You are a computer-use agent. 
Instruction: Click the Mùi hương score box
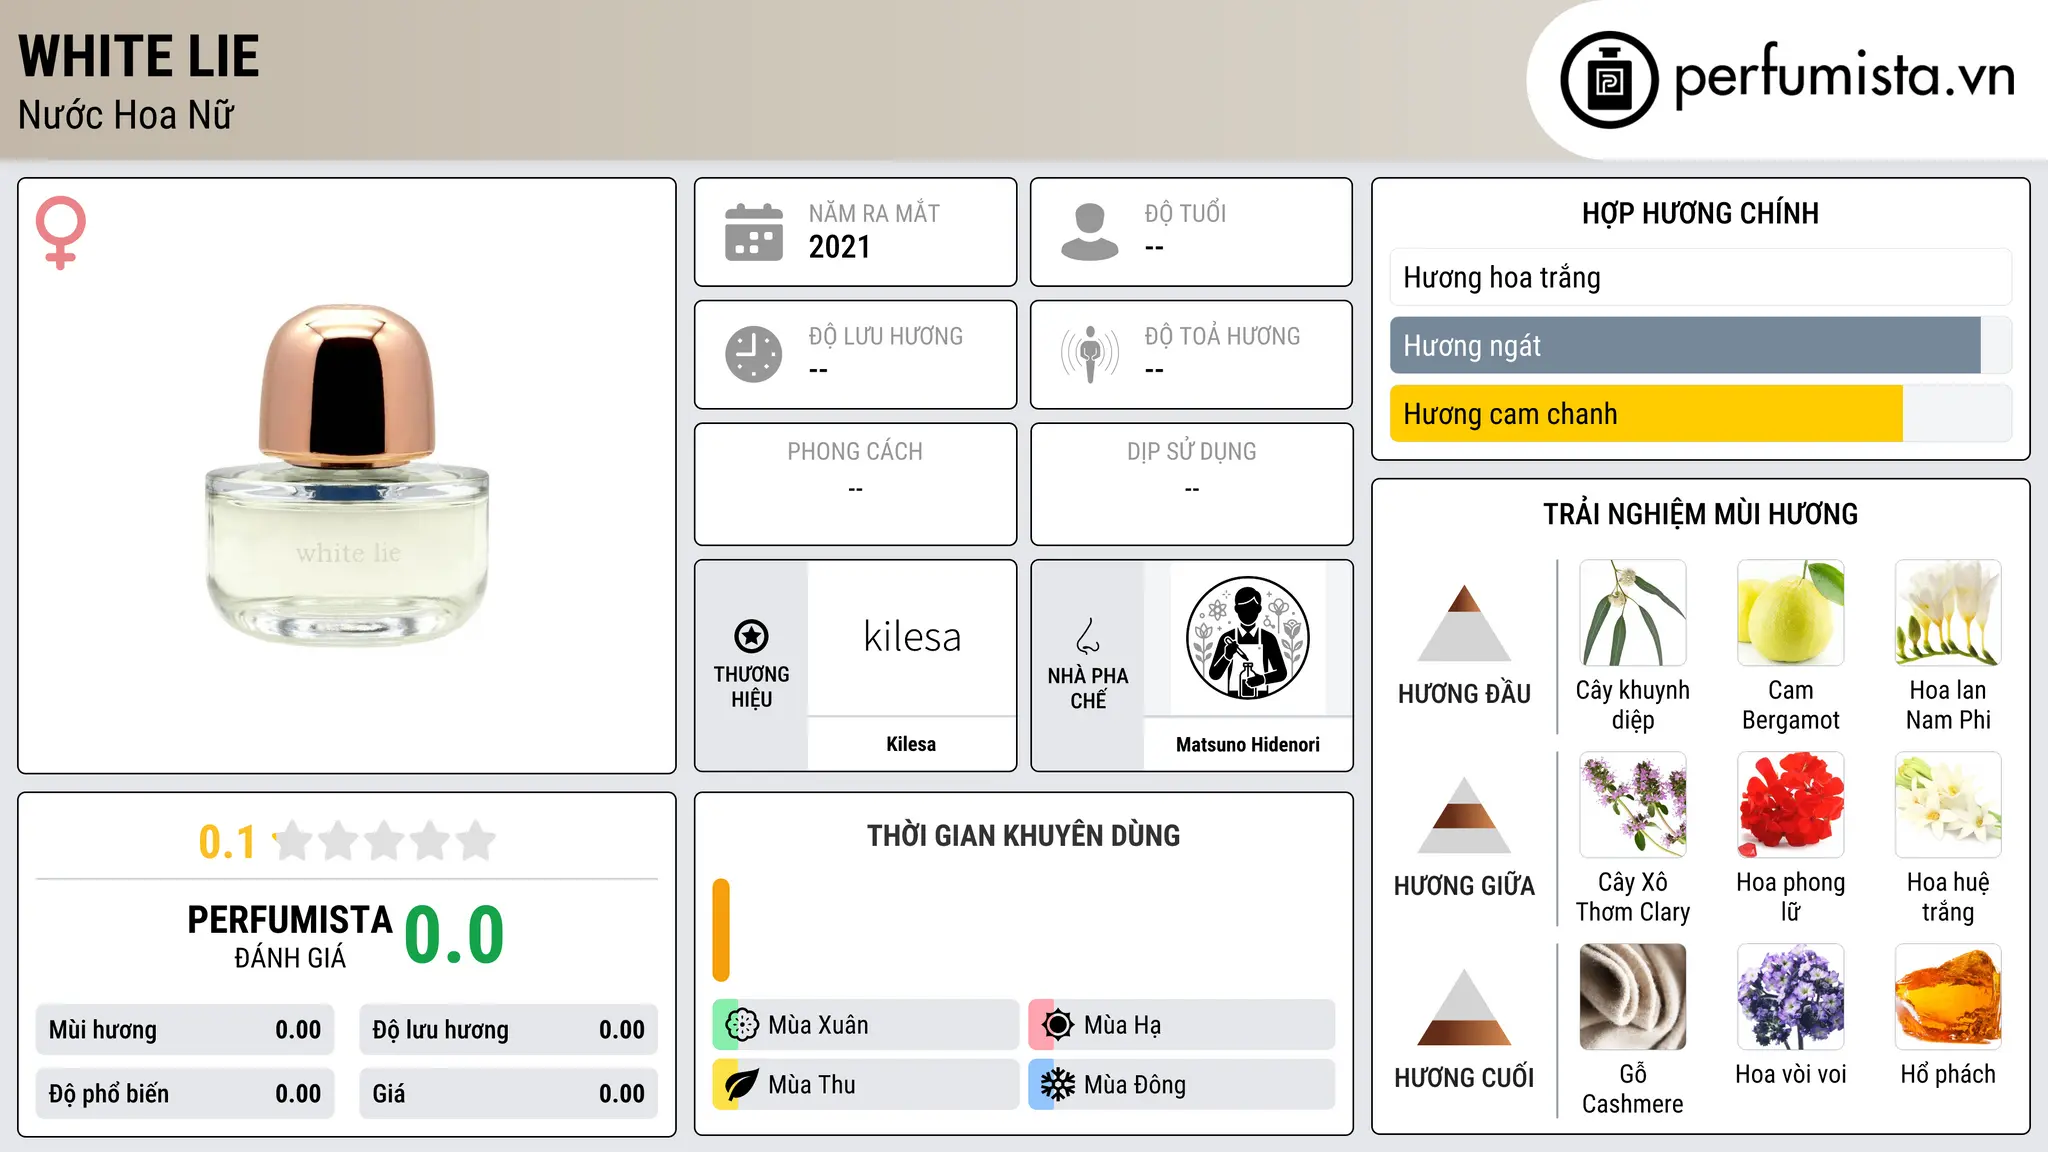185,1030
